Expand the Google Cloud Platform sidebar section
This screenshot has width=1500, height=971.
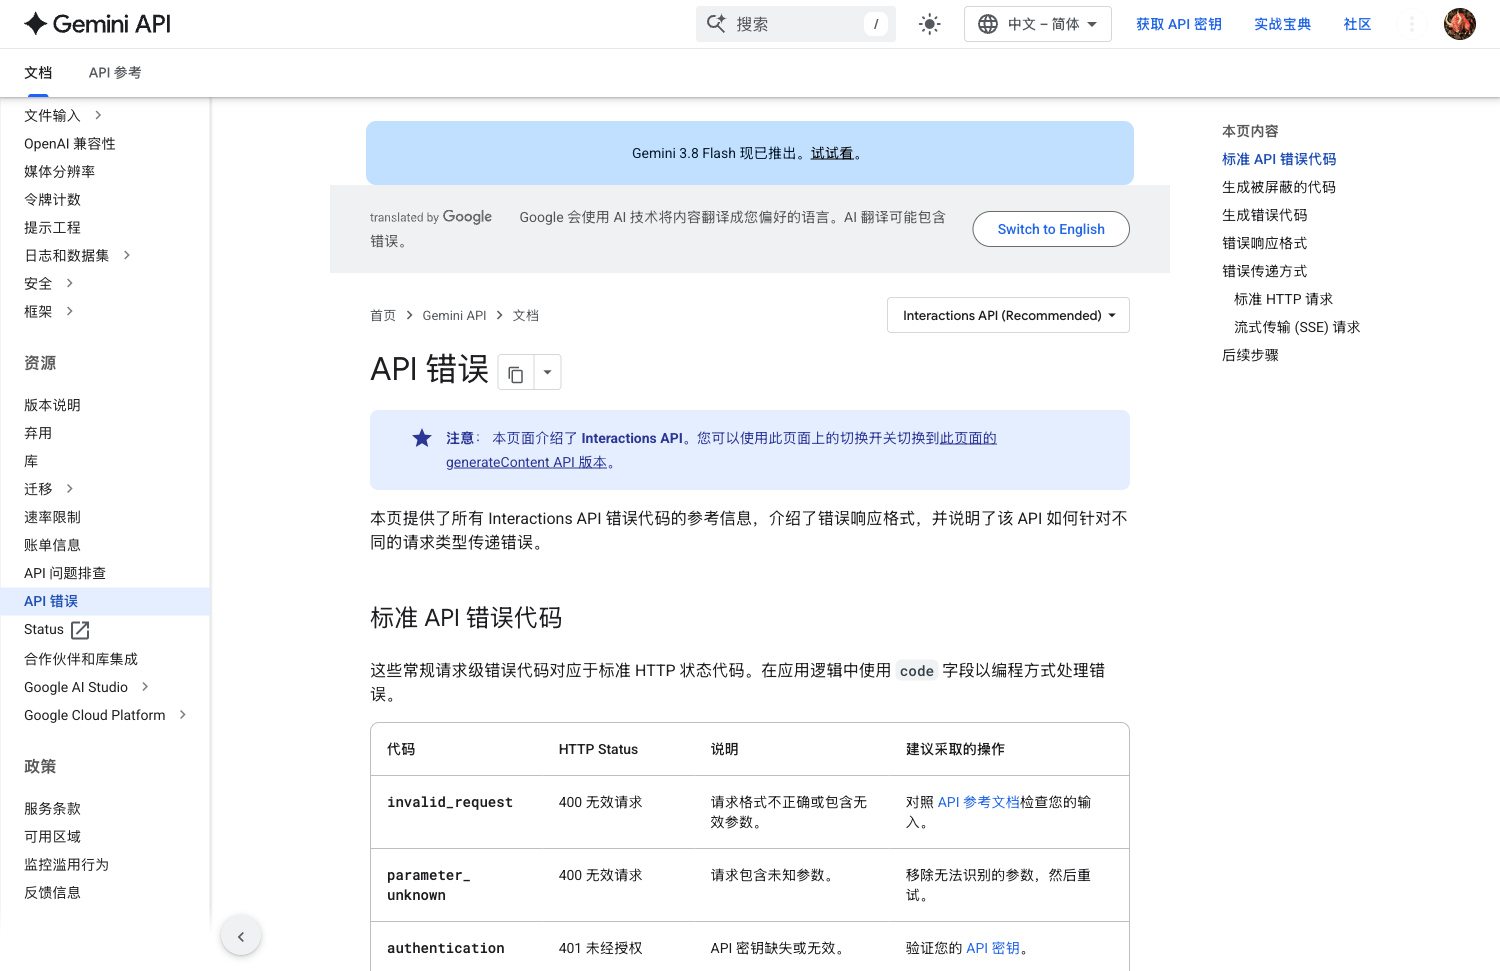(183, 715)
